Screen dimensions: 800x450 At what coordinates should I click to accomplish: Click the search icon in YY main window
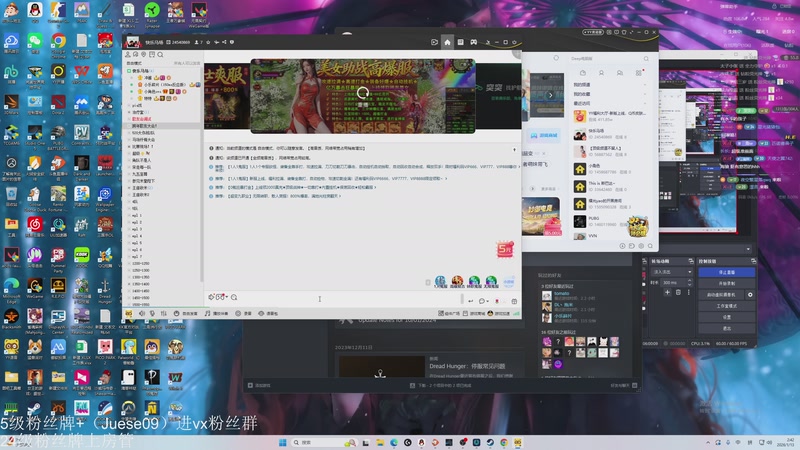click(x=646, y=59)
